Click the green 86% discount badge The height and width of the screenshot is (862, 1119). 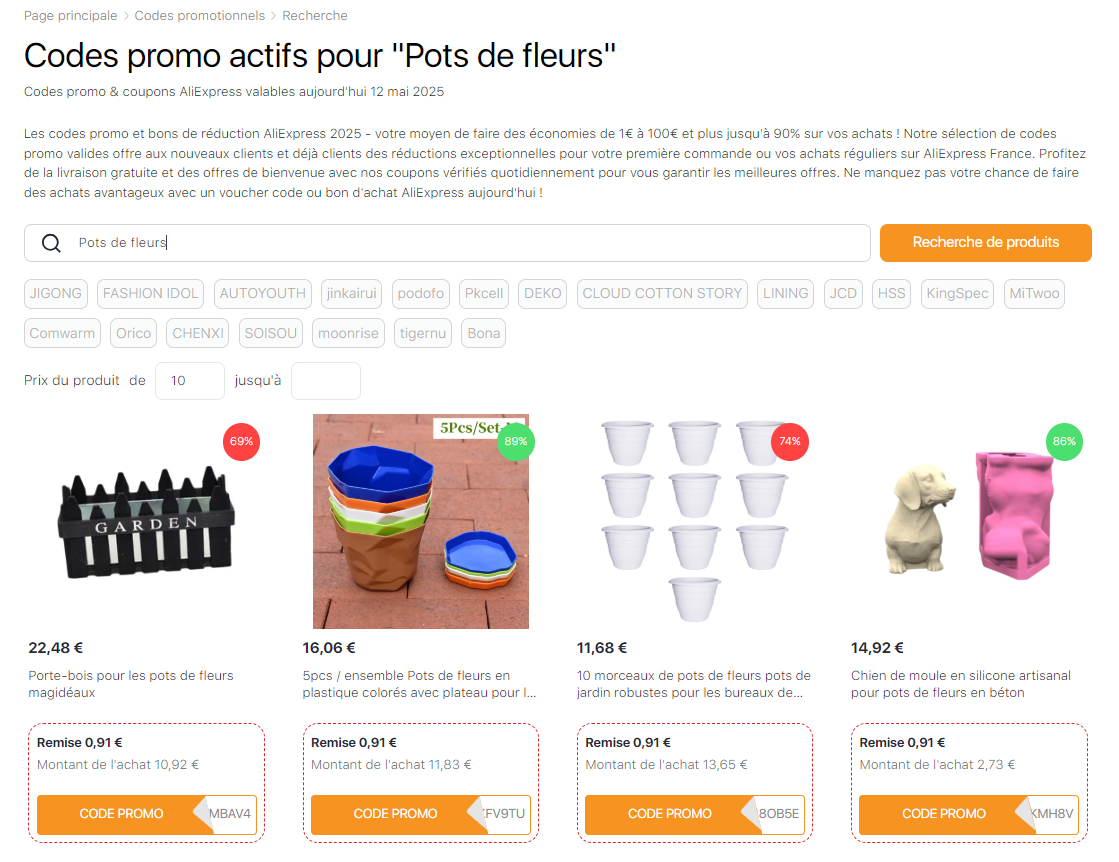point(1063,441)
